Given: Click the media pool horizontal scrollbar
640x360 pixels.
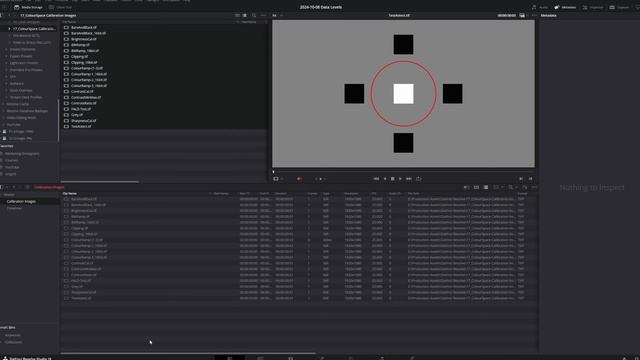Looking at the screenshot, I should (188, 353).
